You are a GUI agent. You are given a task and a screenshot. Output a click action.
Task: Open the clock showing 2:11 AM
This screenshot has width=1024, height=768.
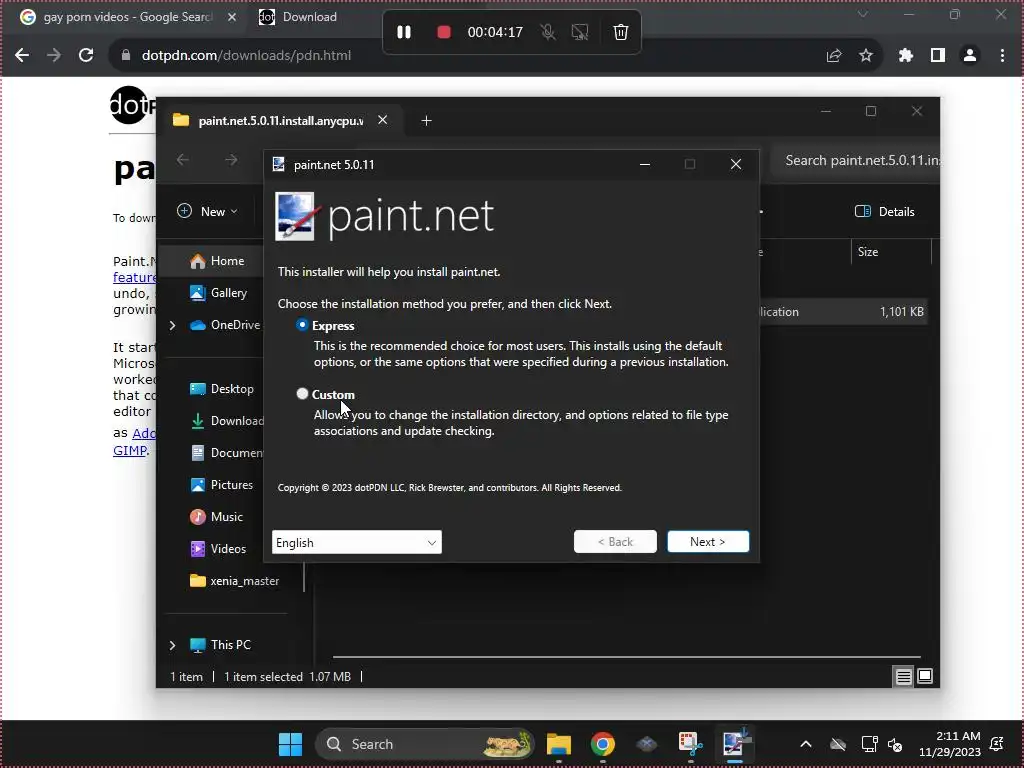tap(950, 744)
